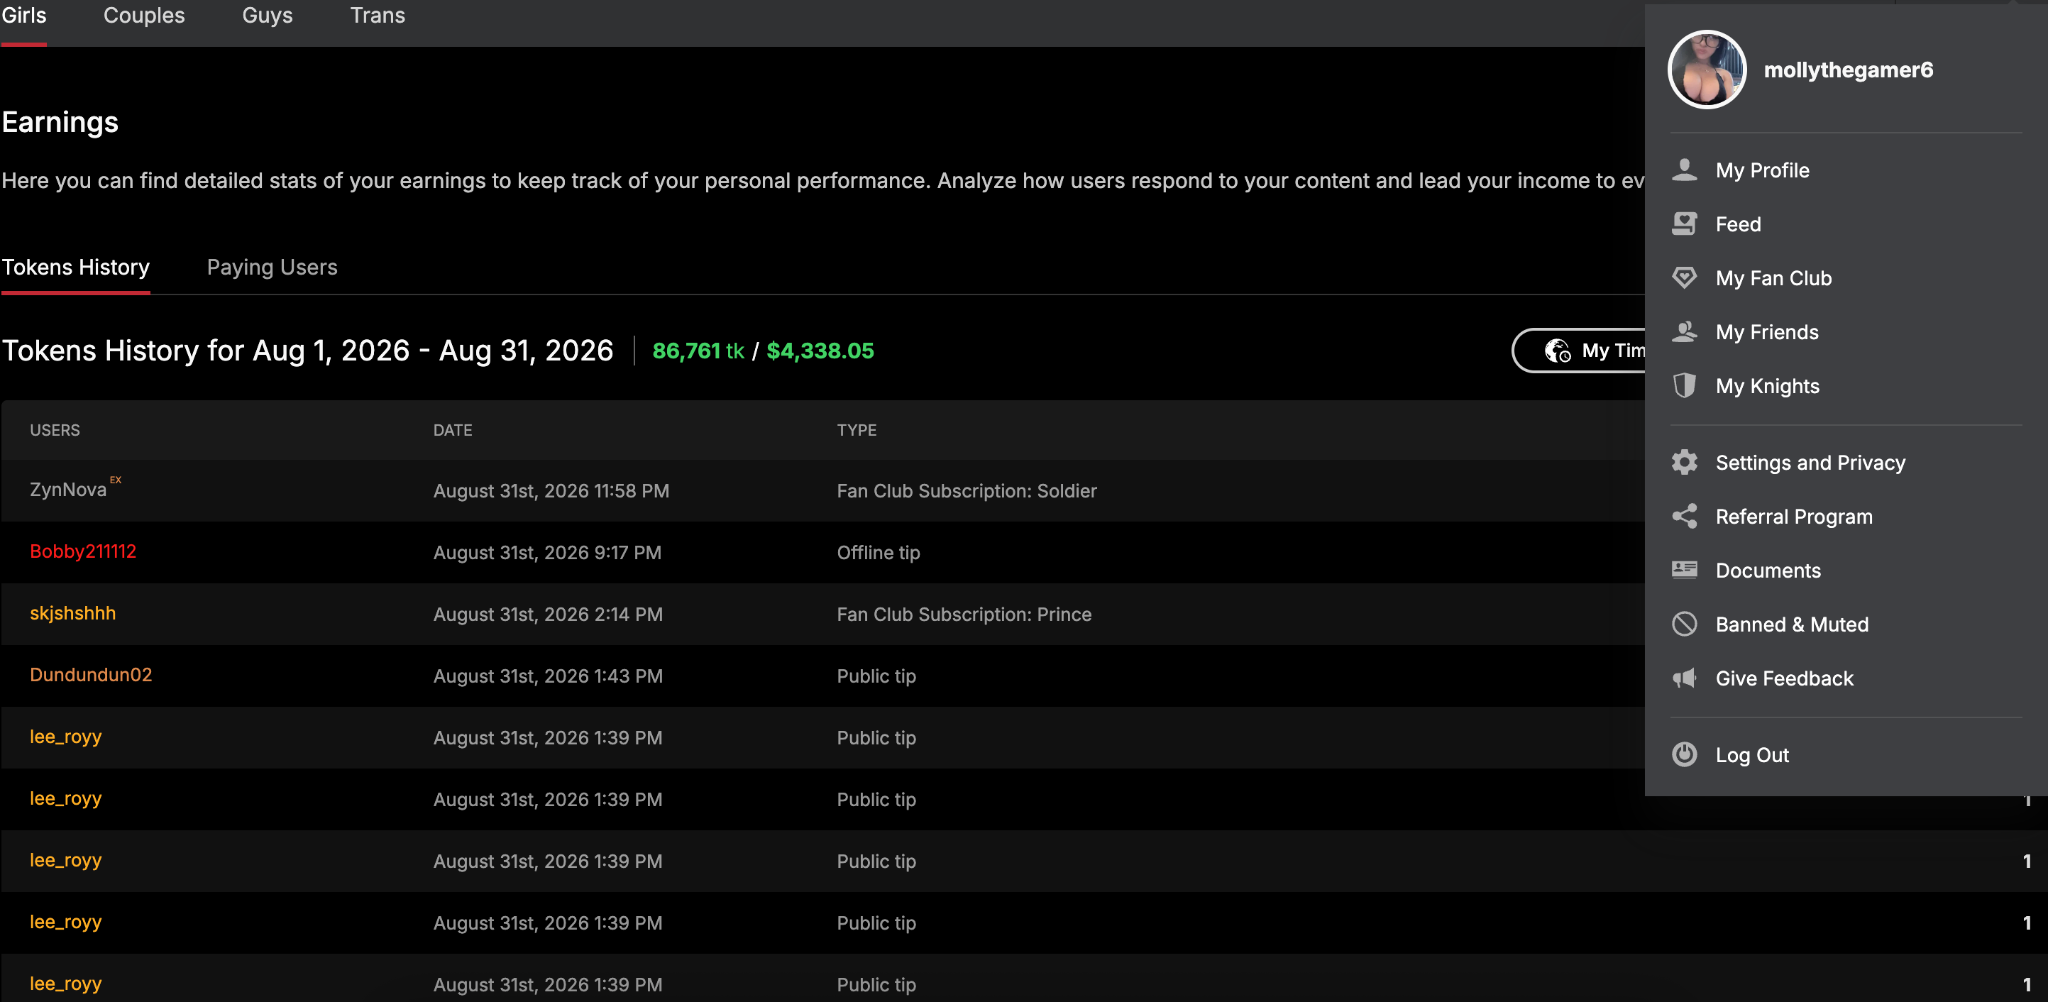Select Log Out in the menu
Image resolution: width=2048 pixels, height=1002 pixels.
(x=1752, y=755)
